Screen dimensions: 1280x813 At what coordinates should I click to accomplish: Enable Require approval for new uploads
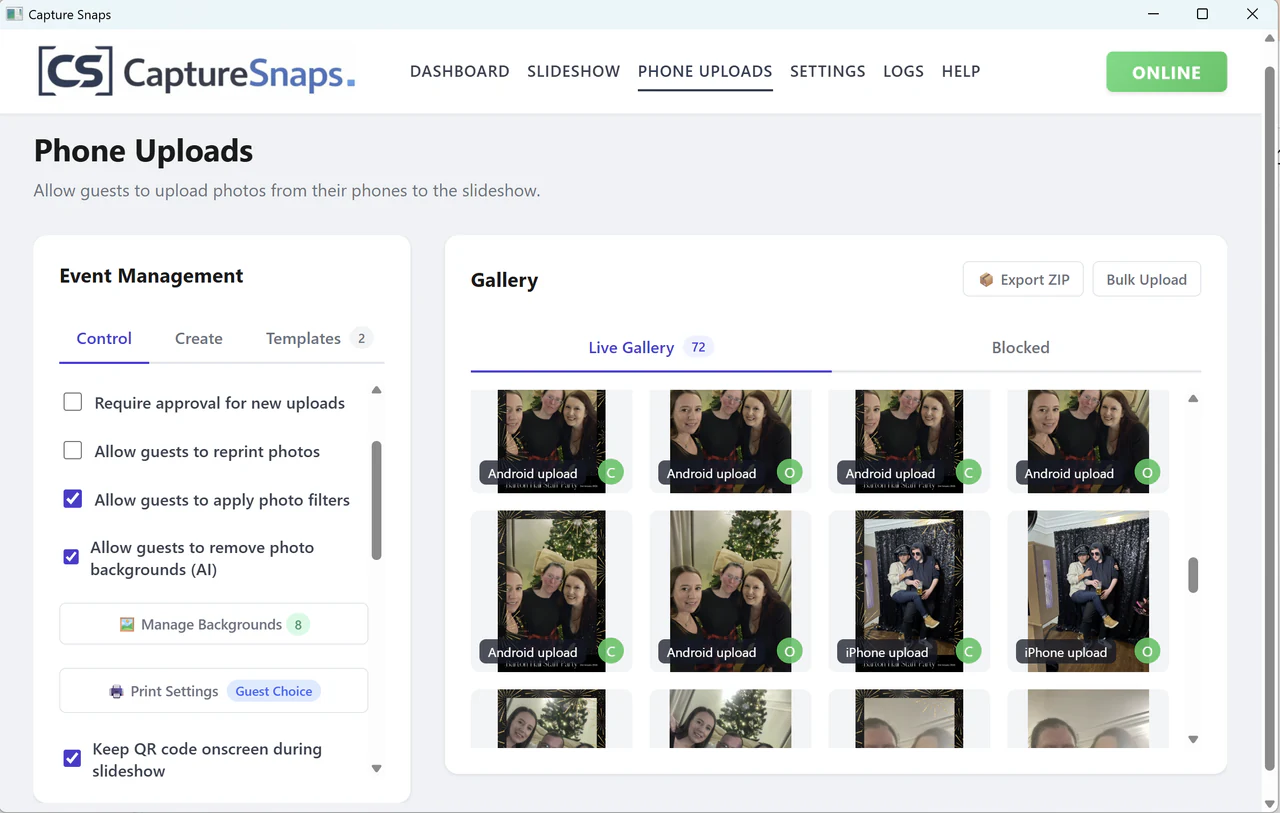73,402
